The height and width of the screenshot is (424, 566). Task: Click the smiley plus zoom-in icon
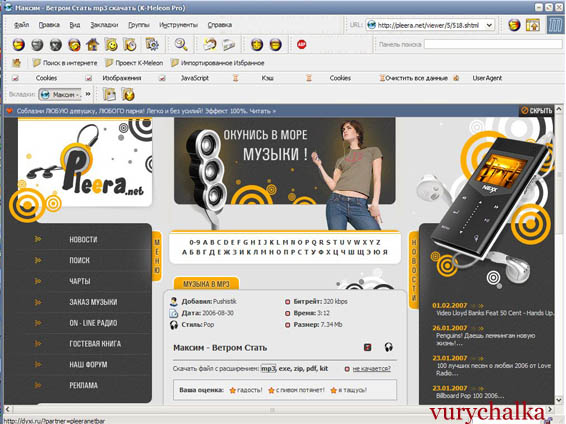pos(257,45)
